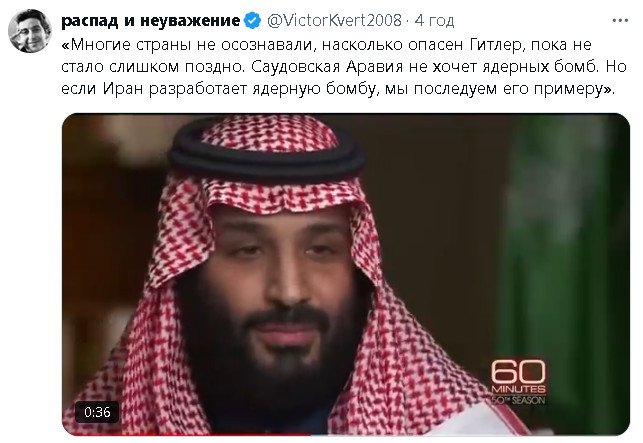
Task: Open profile via name распад и неуважение
Action: pyautogui.click(x=150, y=21)
